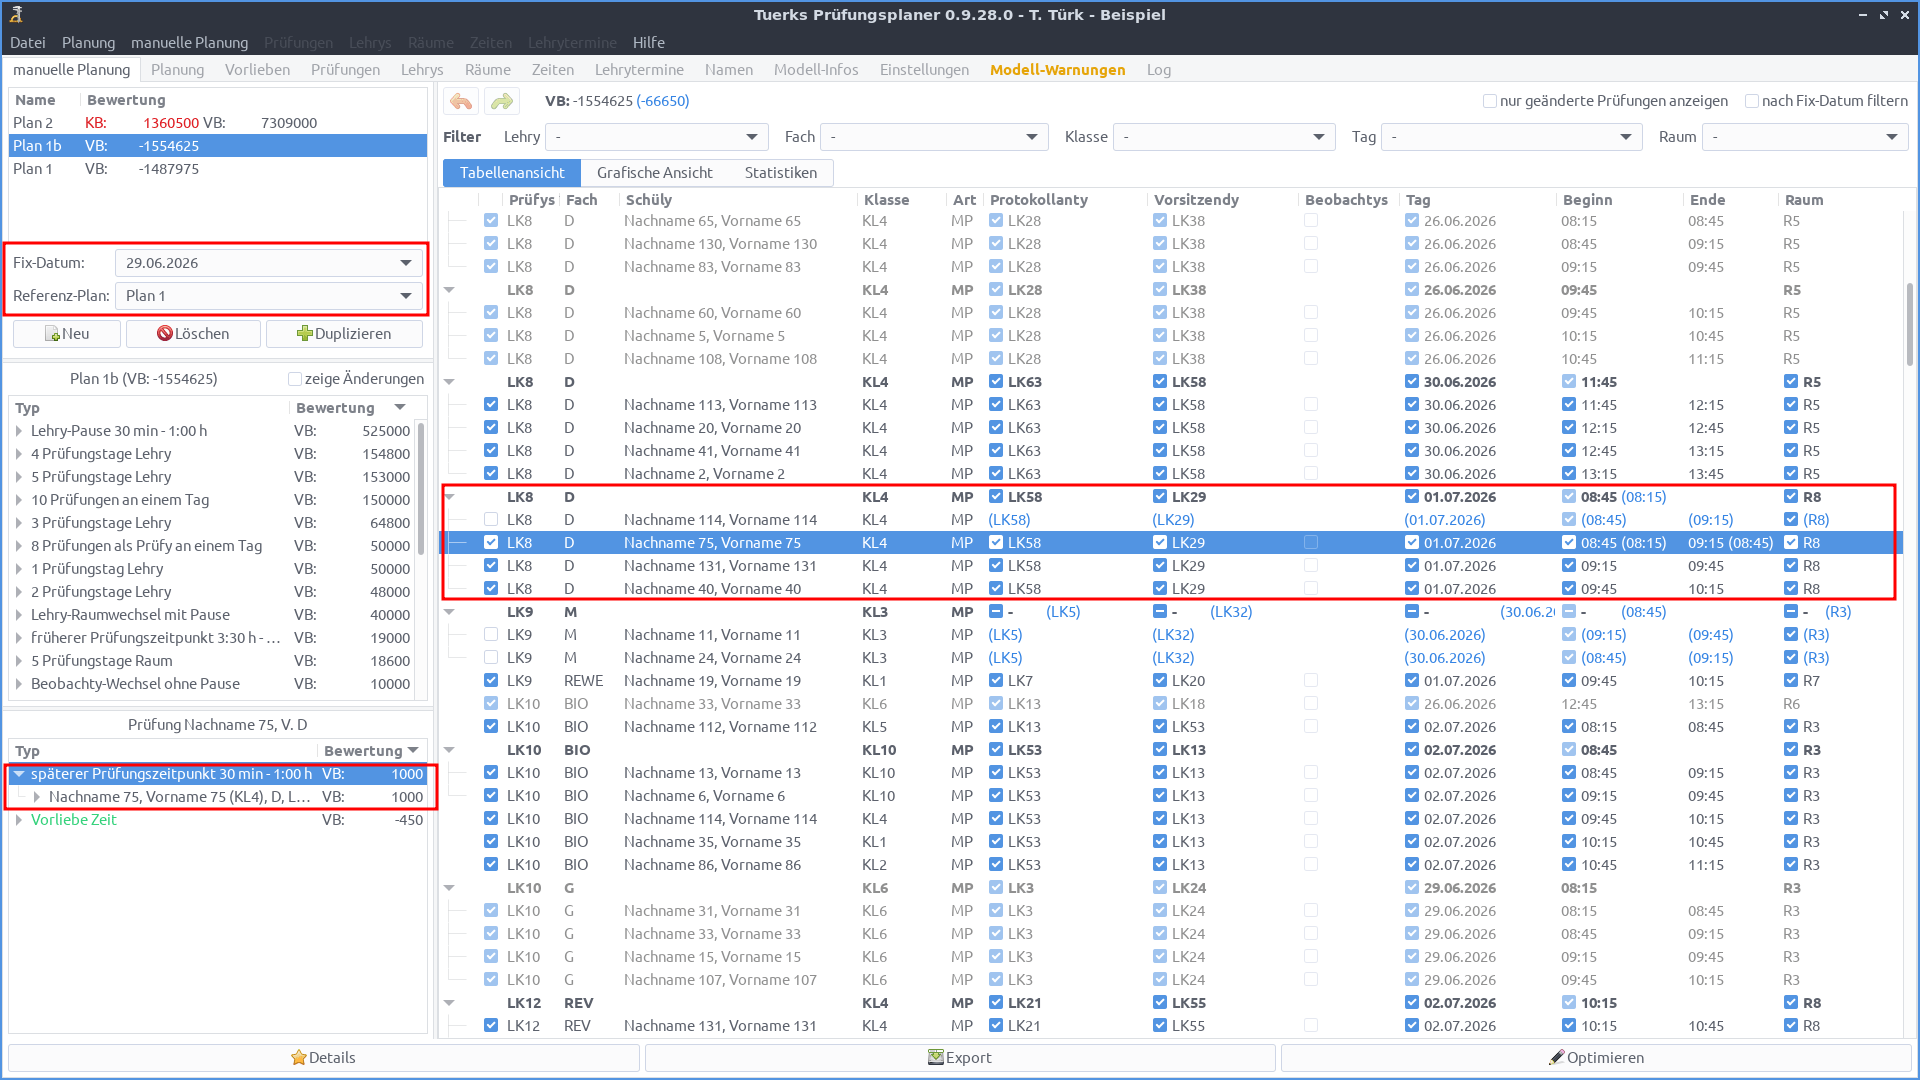Click the Neu plus icon

pyautogui.click(x=54, y=333)
